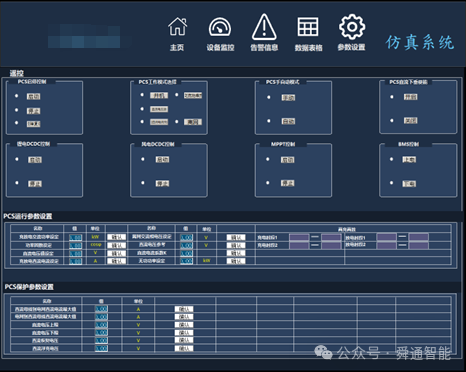The width and height of the screenshot is (466, 372).
Task: Select 启动 in 锂电DCDC控制 group
Action: (x=35, y=160)
